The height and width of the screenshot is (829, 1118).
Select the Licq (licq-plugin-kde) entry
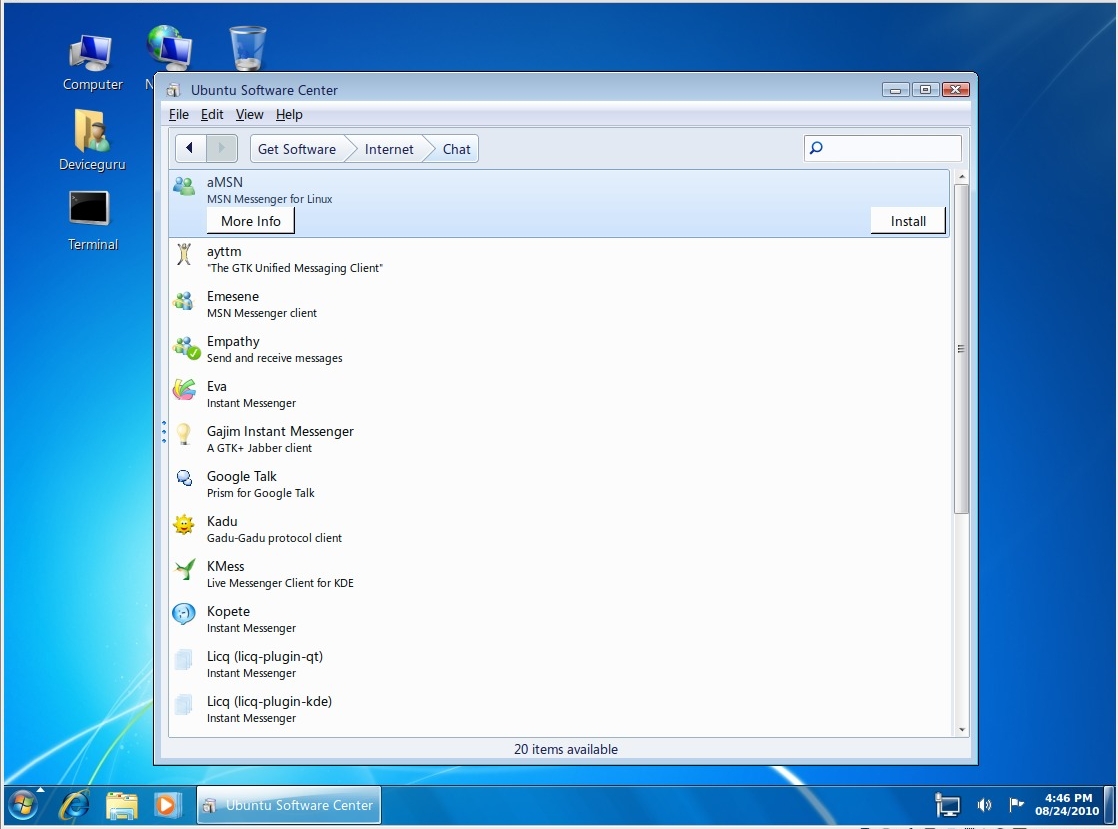point(559,709)
